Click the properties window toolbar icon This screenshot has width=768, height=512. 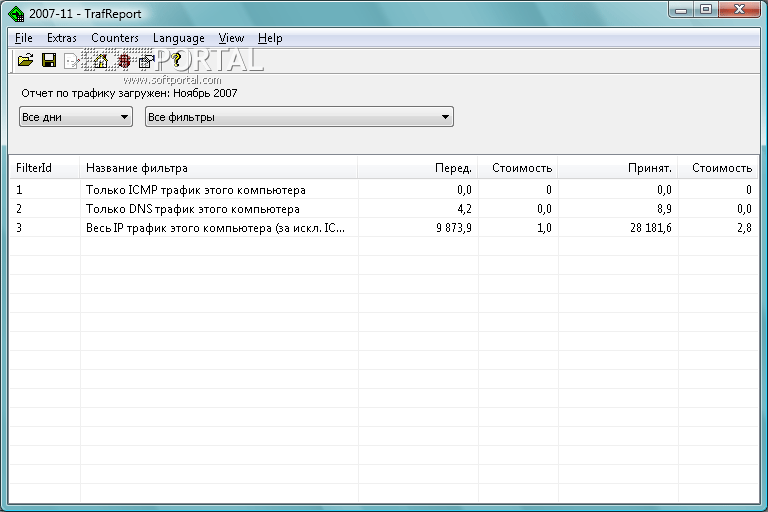pyautogui.click(x=146, y=61)
